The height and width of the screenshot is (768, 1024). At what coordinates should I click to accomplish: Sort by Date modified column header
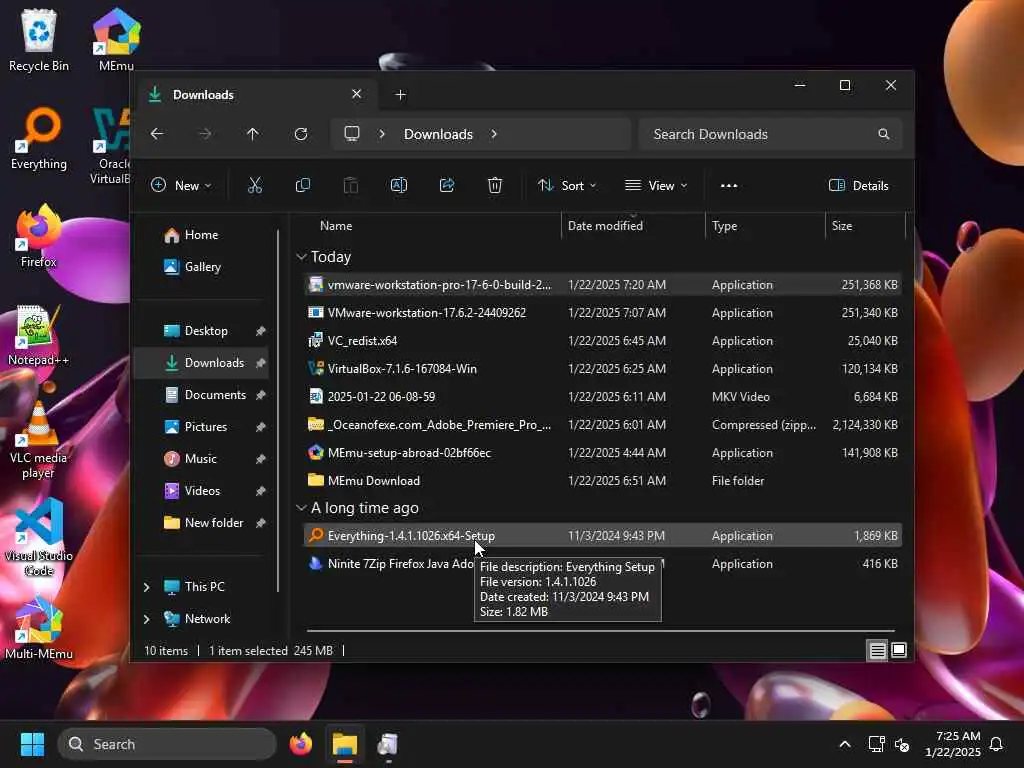(x=633, y=226)
